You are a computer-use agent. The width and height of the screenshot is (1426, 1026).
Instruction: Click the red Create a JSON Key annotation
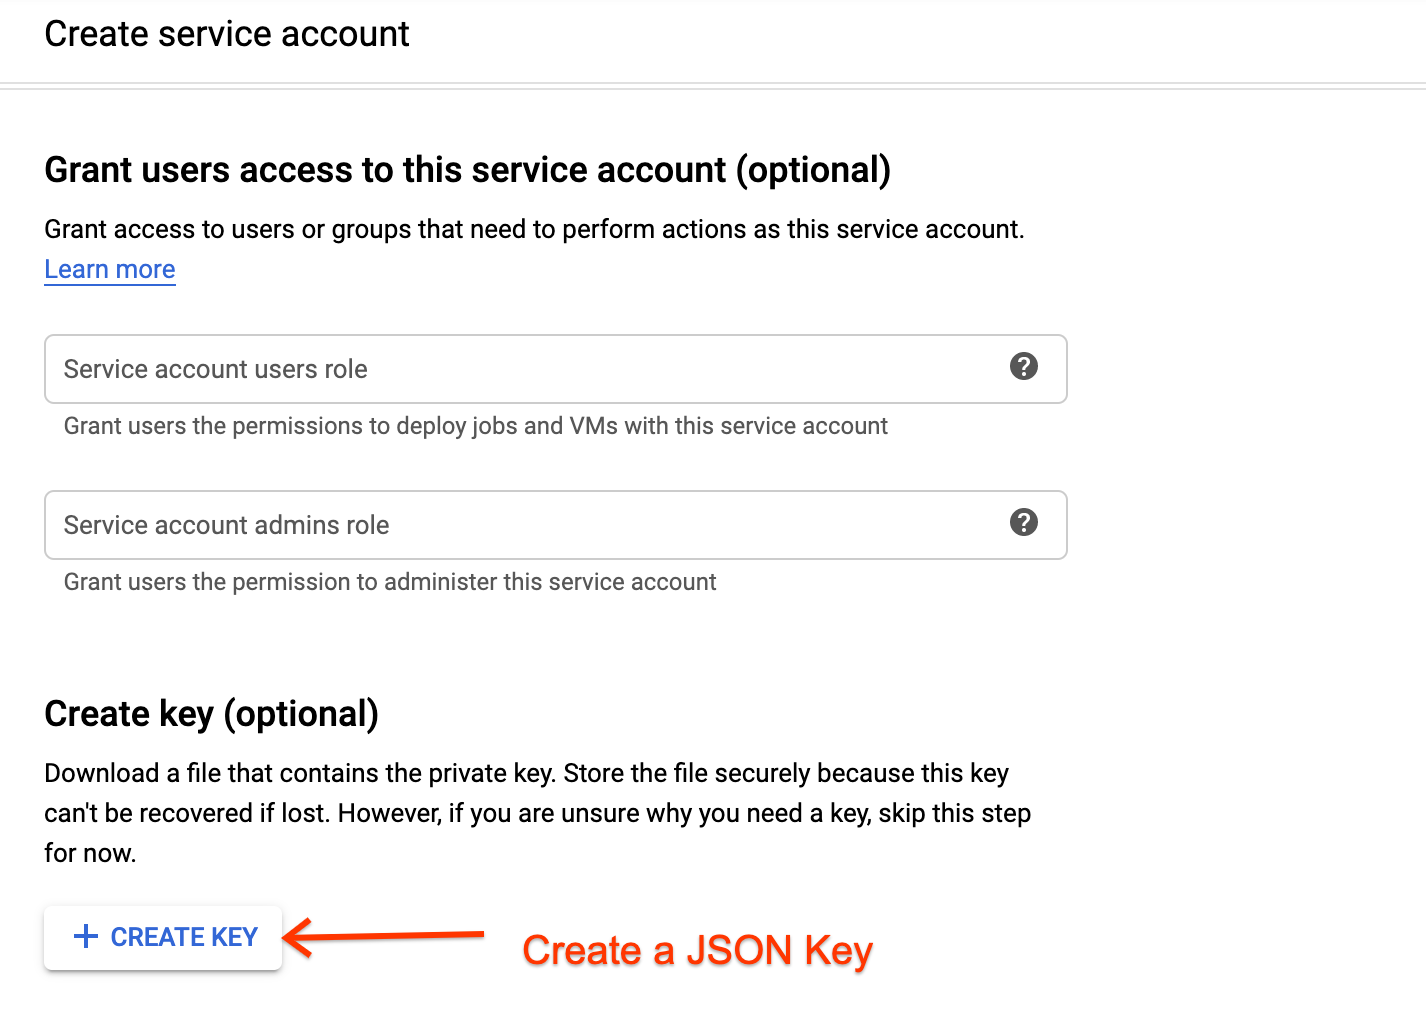697,950
